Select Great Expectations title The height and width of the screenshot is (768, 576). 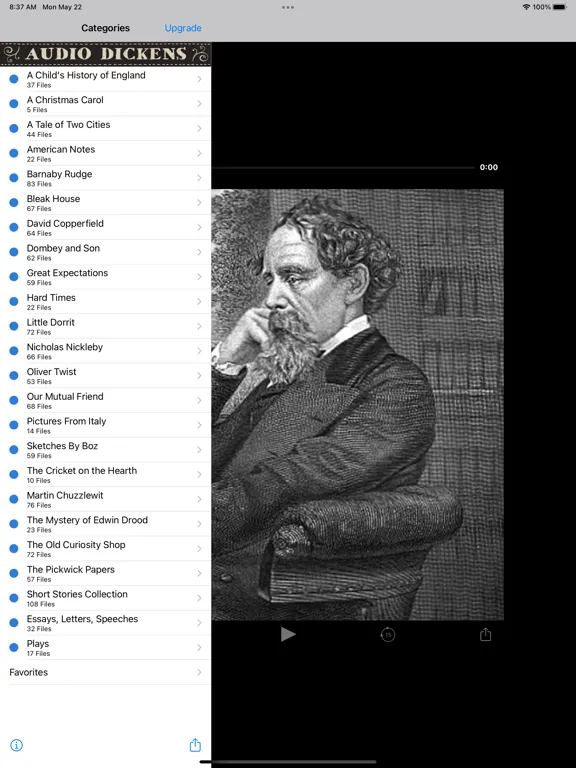[x=67, y=273]
